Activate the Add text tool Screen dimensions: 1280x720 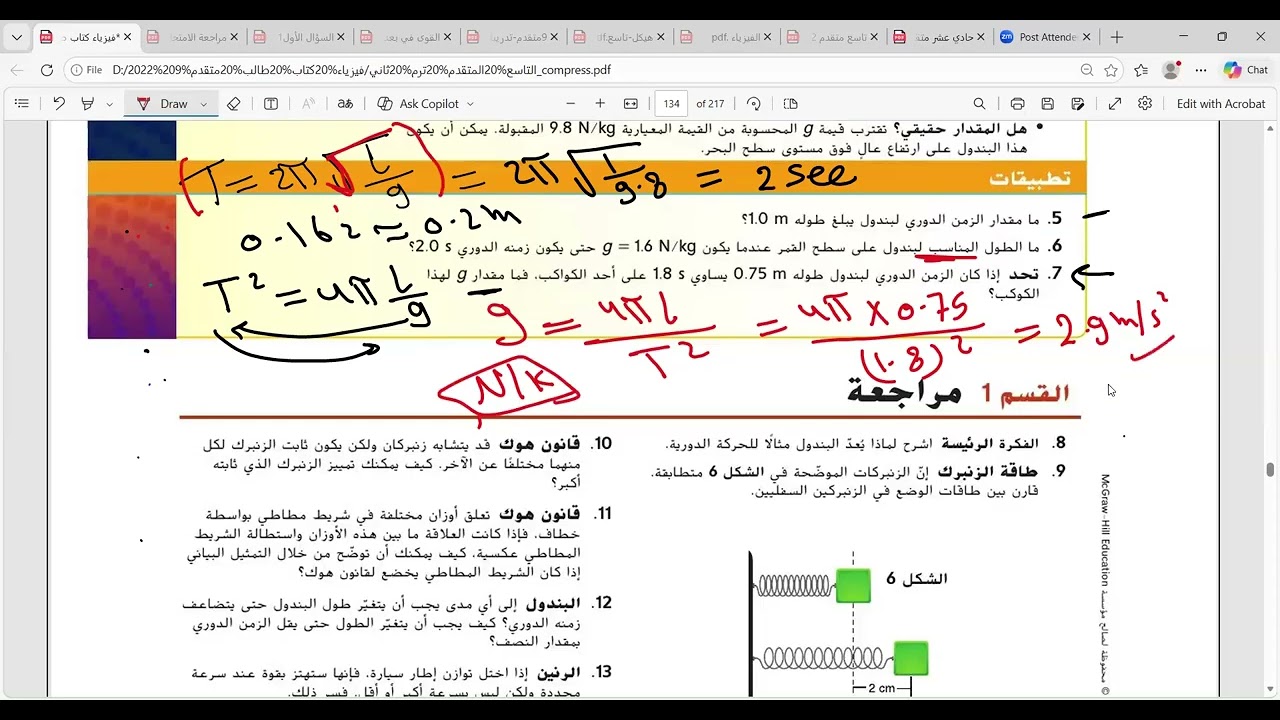tap(271, 103)
